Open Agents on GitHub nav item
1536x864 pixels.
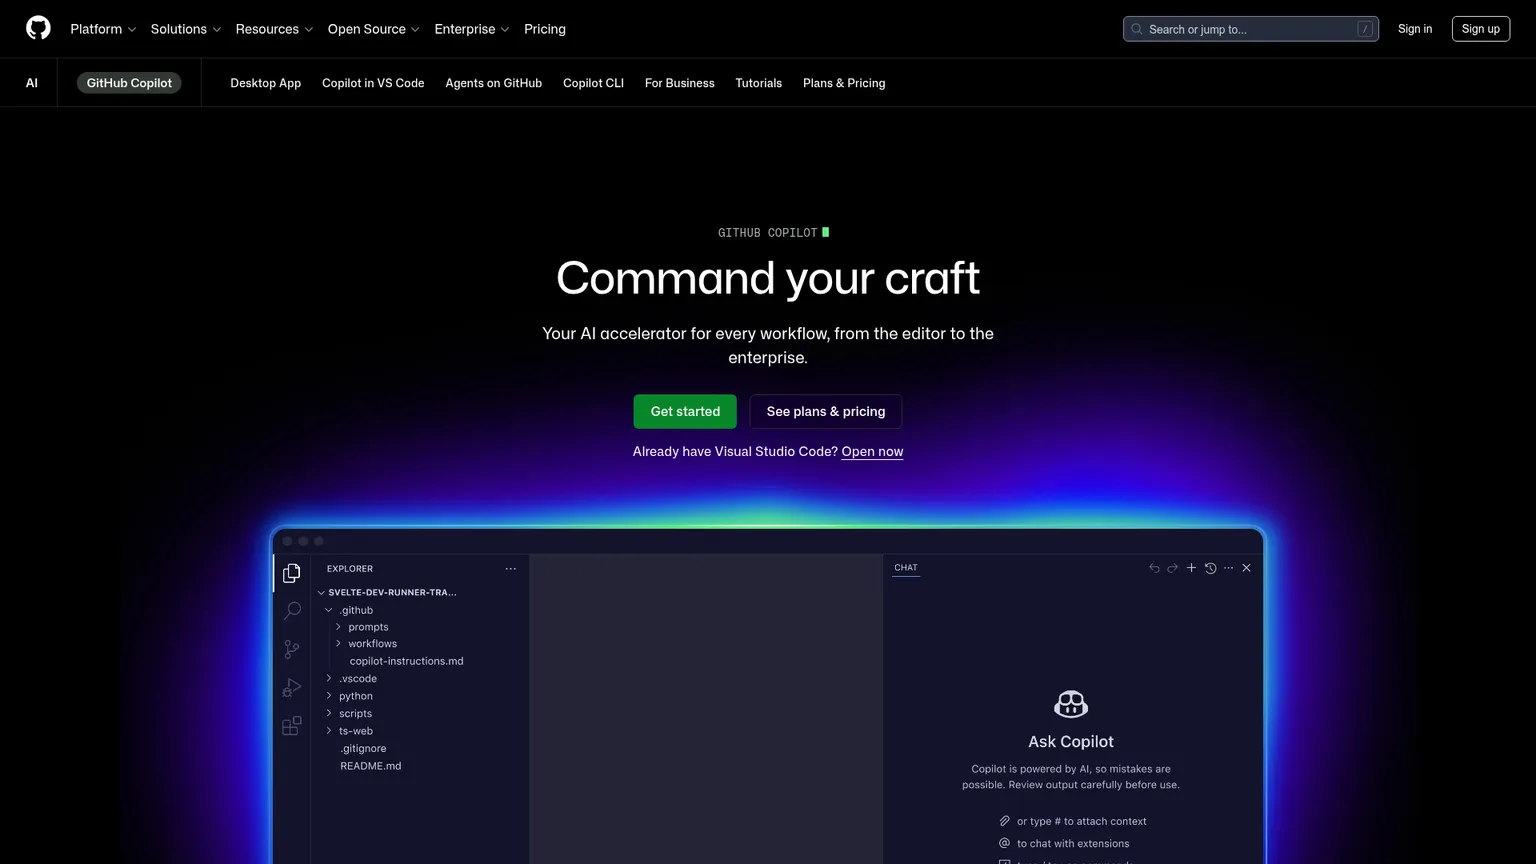(x=493, y=83)
